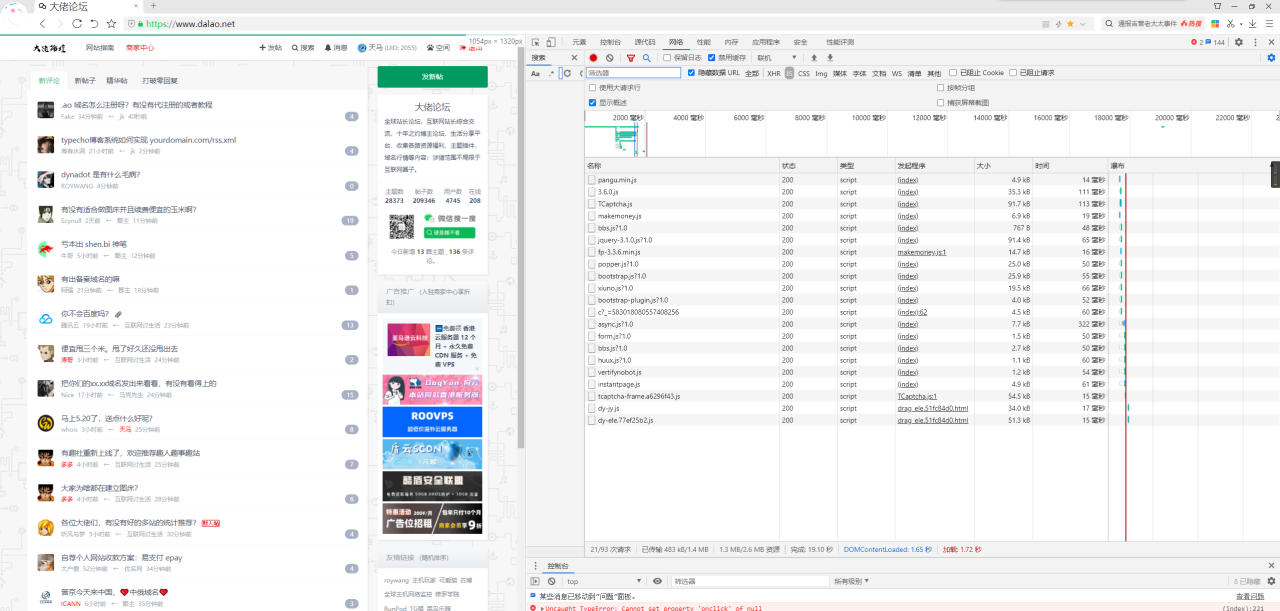Click the import HAR upload arrow icon
This screenshot has width=1280, height=611.
[813, 58]
